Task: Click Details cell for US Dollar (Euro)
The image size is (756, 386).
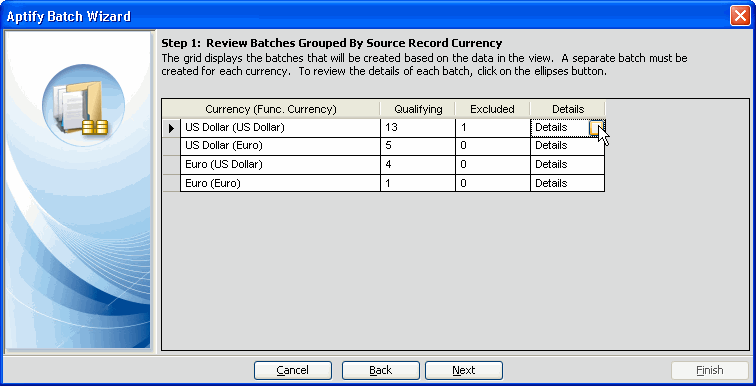Action: click(567, 146)
